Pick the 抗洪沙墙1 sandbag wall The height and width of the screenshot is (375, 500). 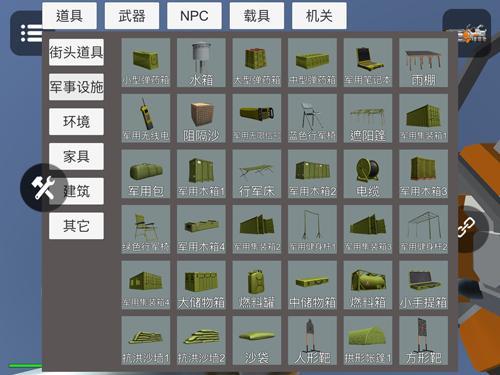coord(146,341)
